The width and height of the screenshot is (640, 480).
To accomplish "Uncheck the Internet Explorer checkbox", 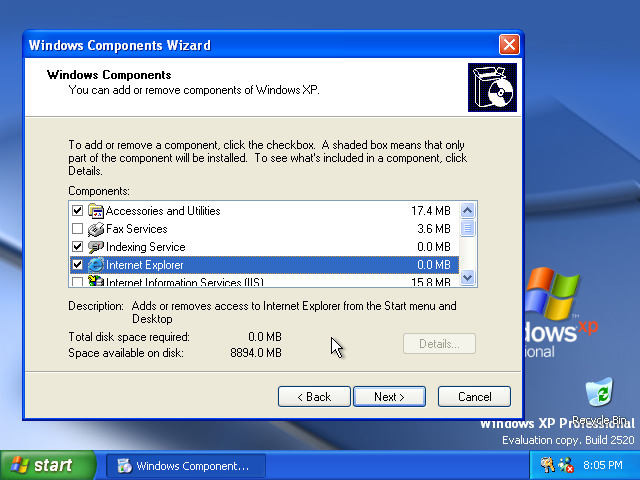I will pyautogui.click(x=77, y=264).
